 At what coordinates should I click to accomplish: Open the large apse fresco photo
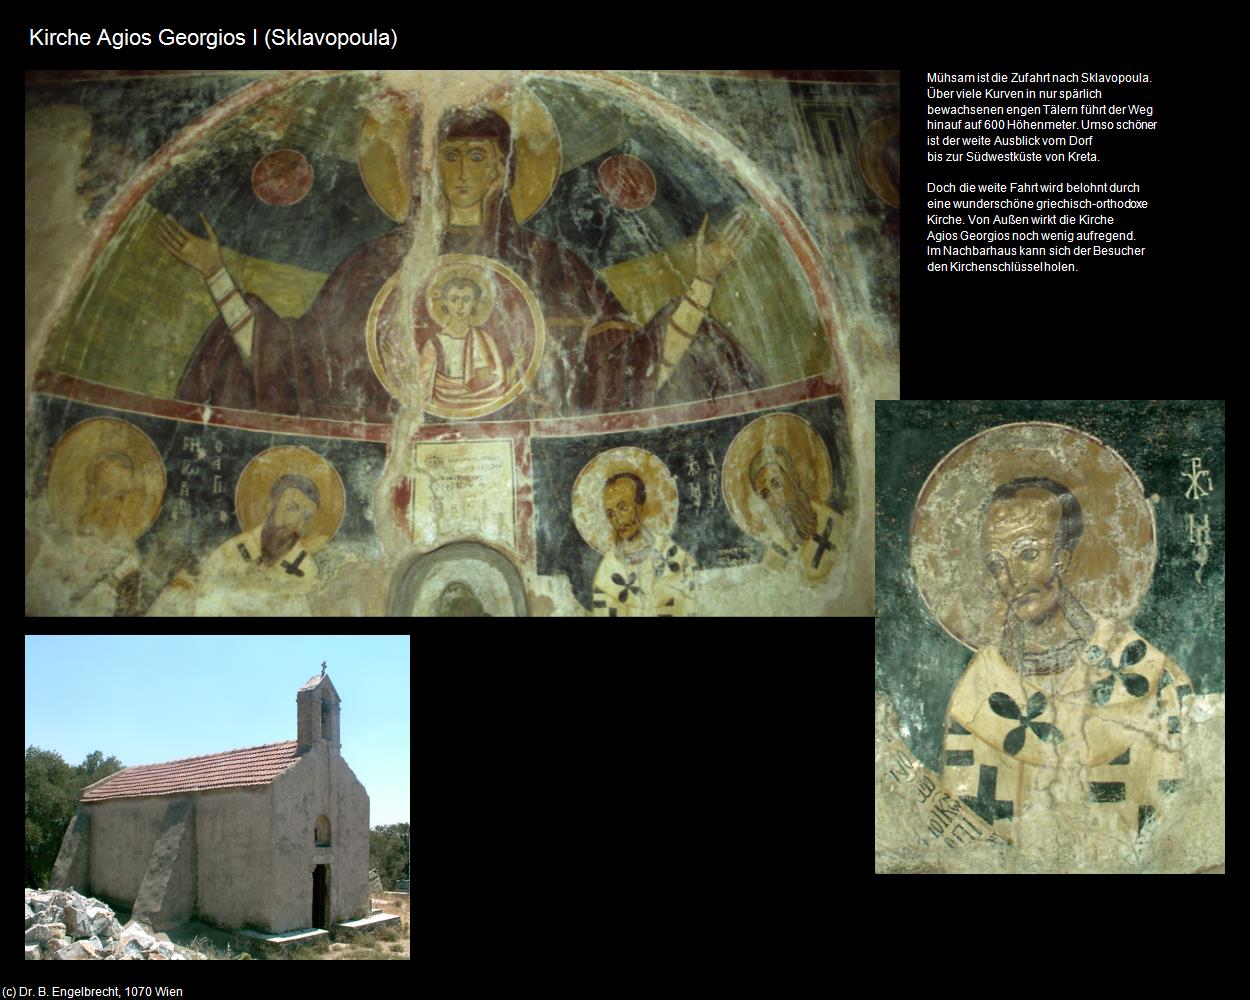(462, 343)
